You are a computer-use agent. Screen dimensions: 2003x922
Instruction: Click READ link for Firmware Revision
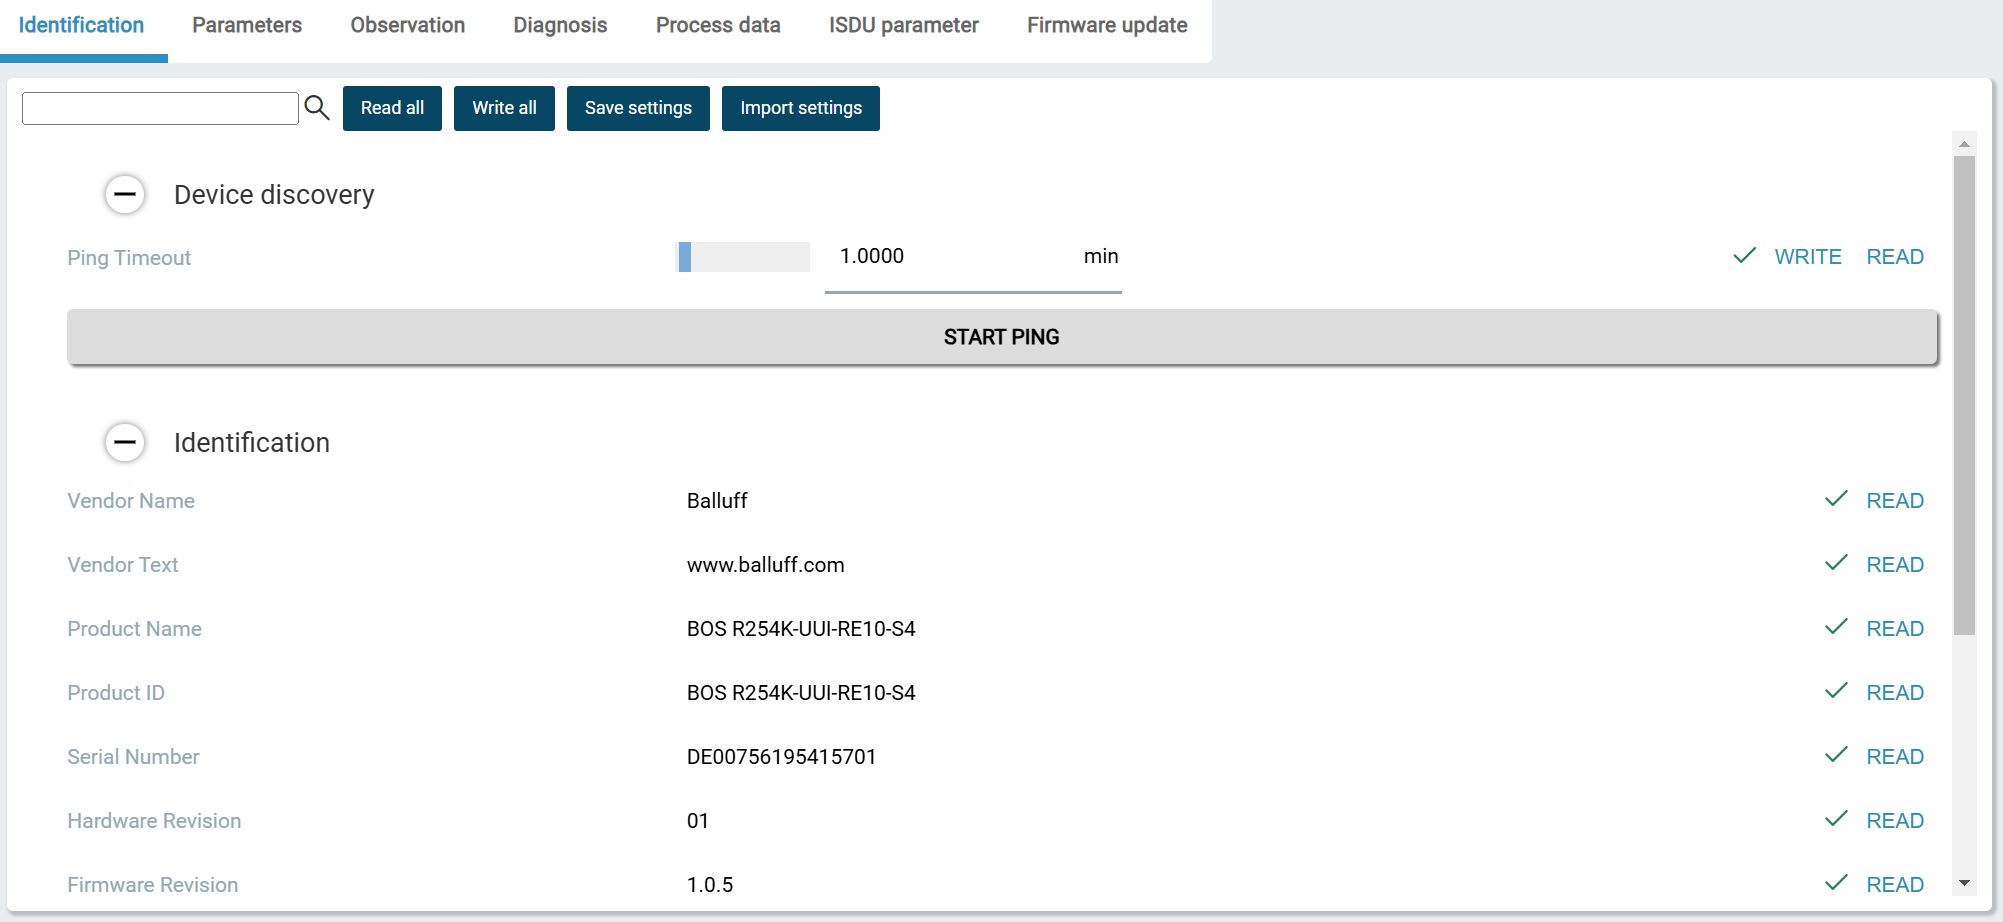[1895, 885]
